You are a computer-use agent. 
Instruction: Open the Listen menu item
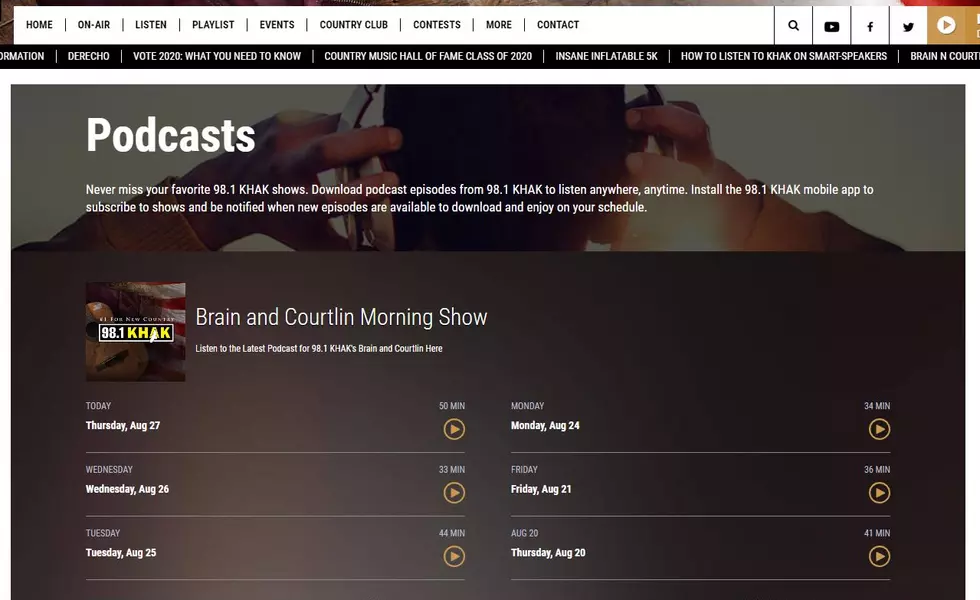click(151, 25)
